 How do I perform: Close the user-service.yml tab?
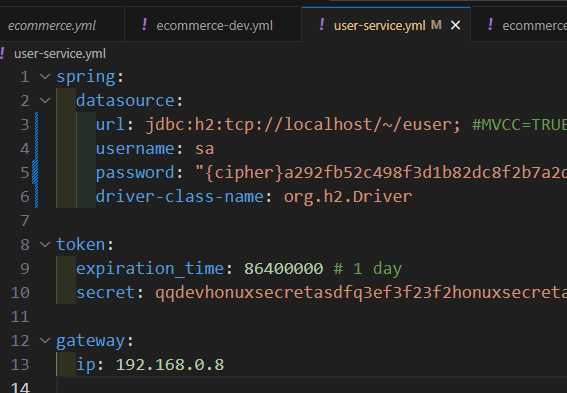click(456, 25)
